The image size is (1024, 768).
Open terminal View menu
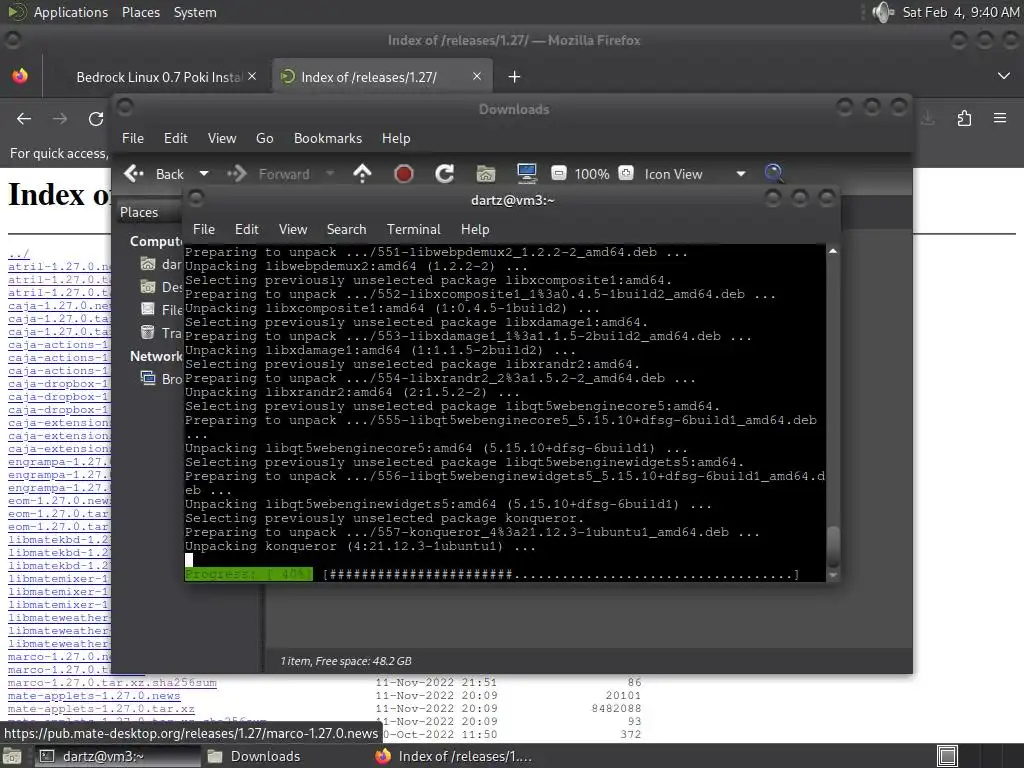(x=293, y=229)
